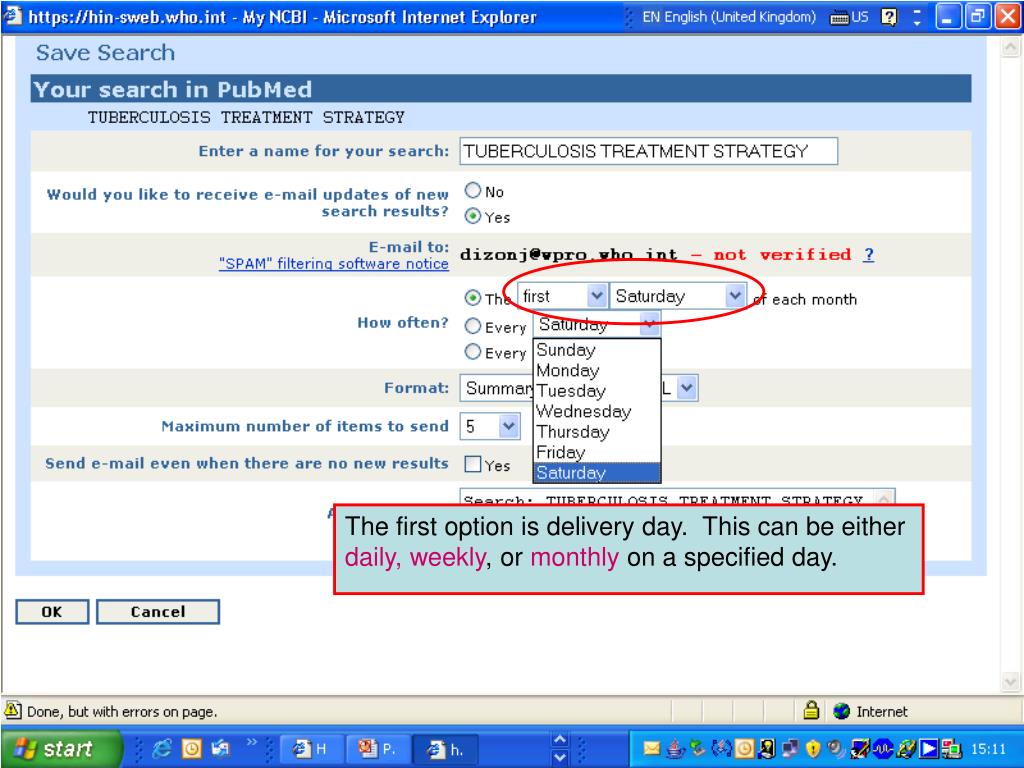The height and width of the screenshot is (768, 1024).
Task: Click the 15:11 system clock
Action: 988,749
